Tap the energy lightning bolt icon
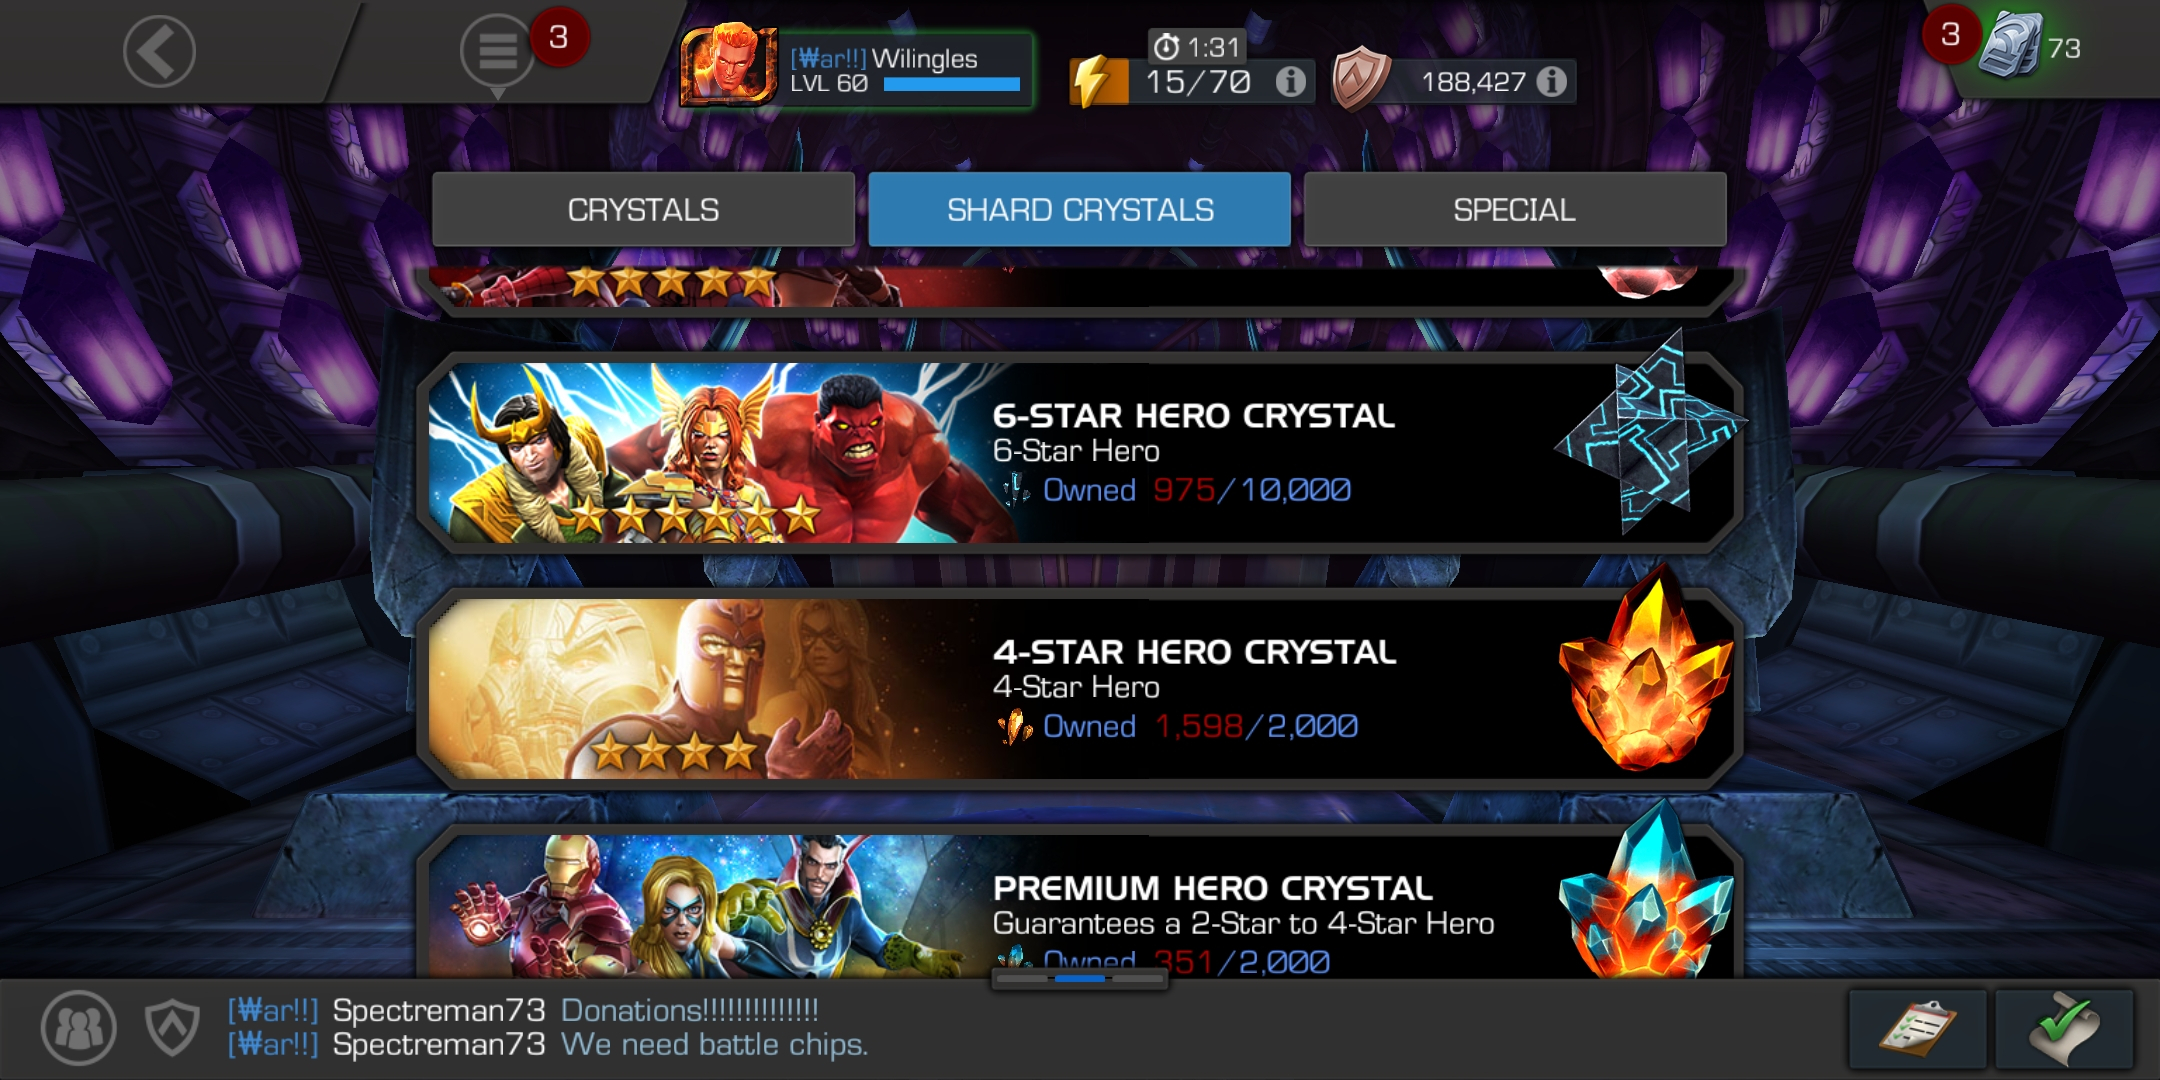 [1097, 82]
